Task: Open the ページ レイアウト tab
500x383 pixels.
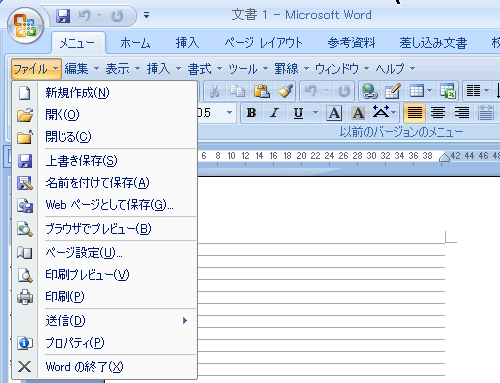Action: [263, 43]
